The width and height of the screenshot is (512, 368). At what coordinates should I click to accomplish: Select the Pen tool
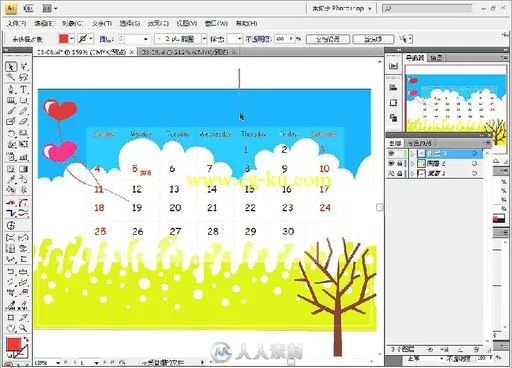point(11,89)
